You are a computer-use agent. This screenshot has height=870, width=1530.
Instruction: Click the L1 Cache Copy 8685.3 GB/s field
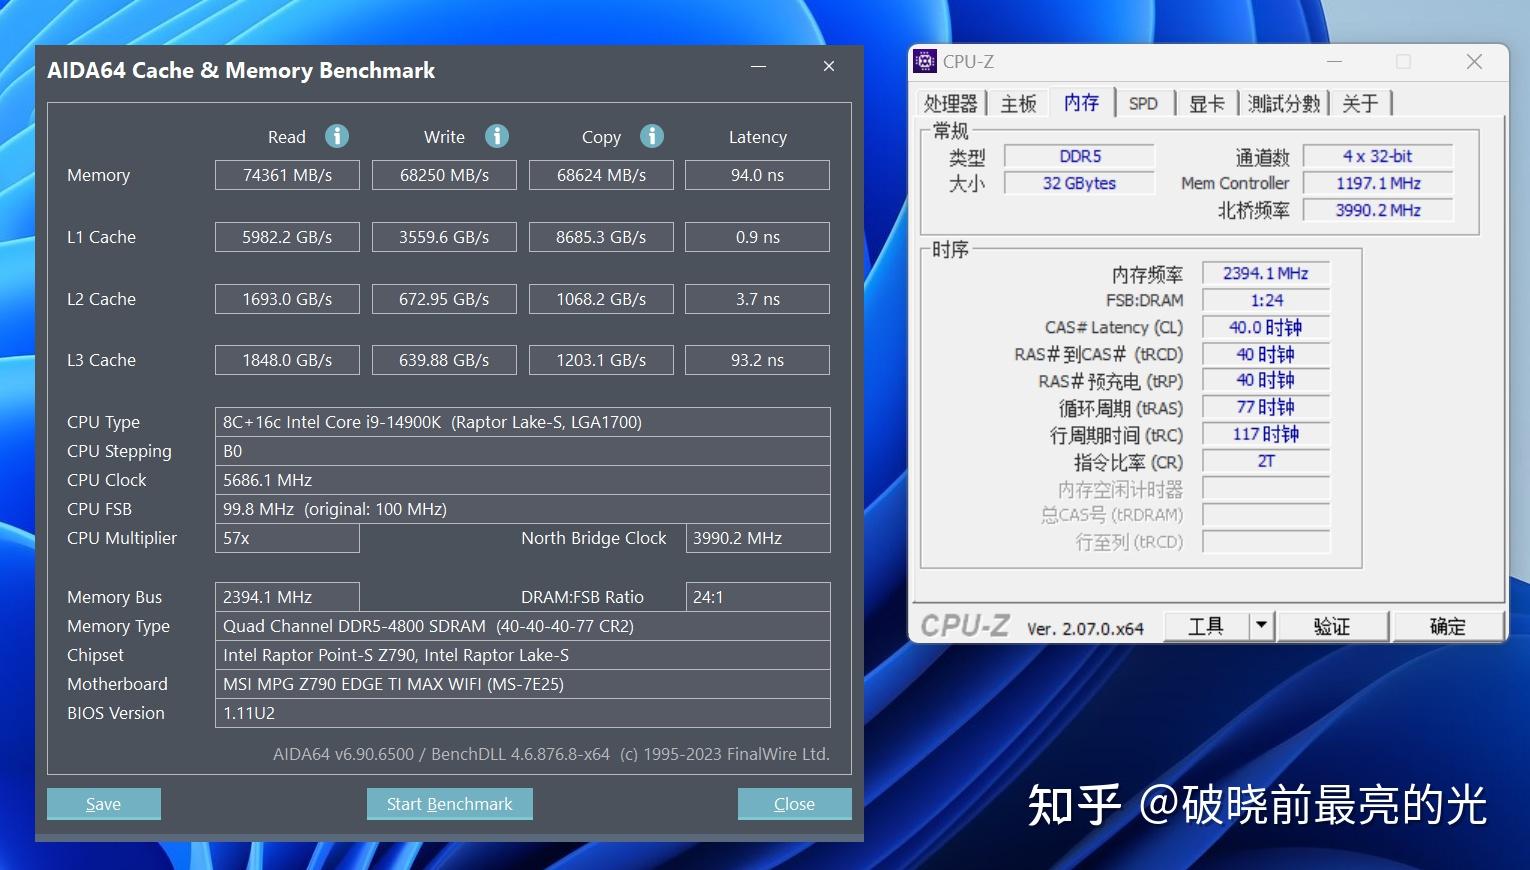click(601, 237)
